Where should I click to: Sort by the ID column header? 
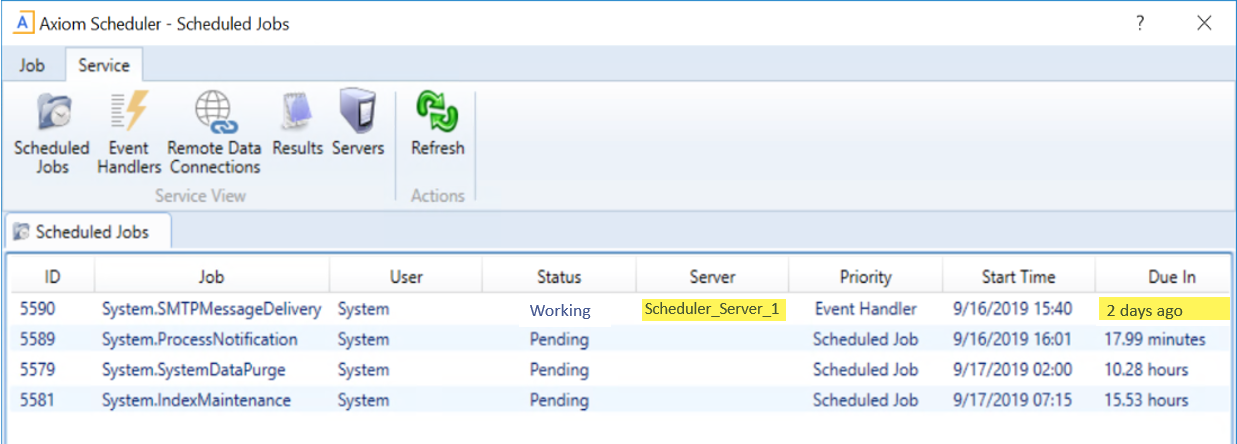click(x=53, y=277)
